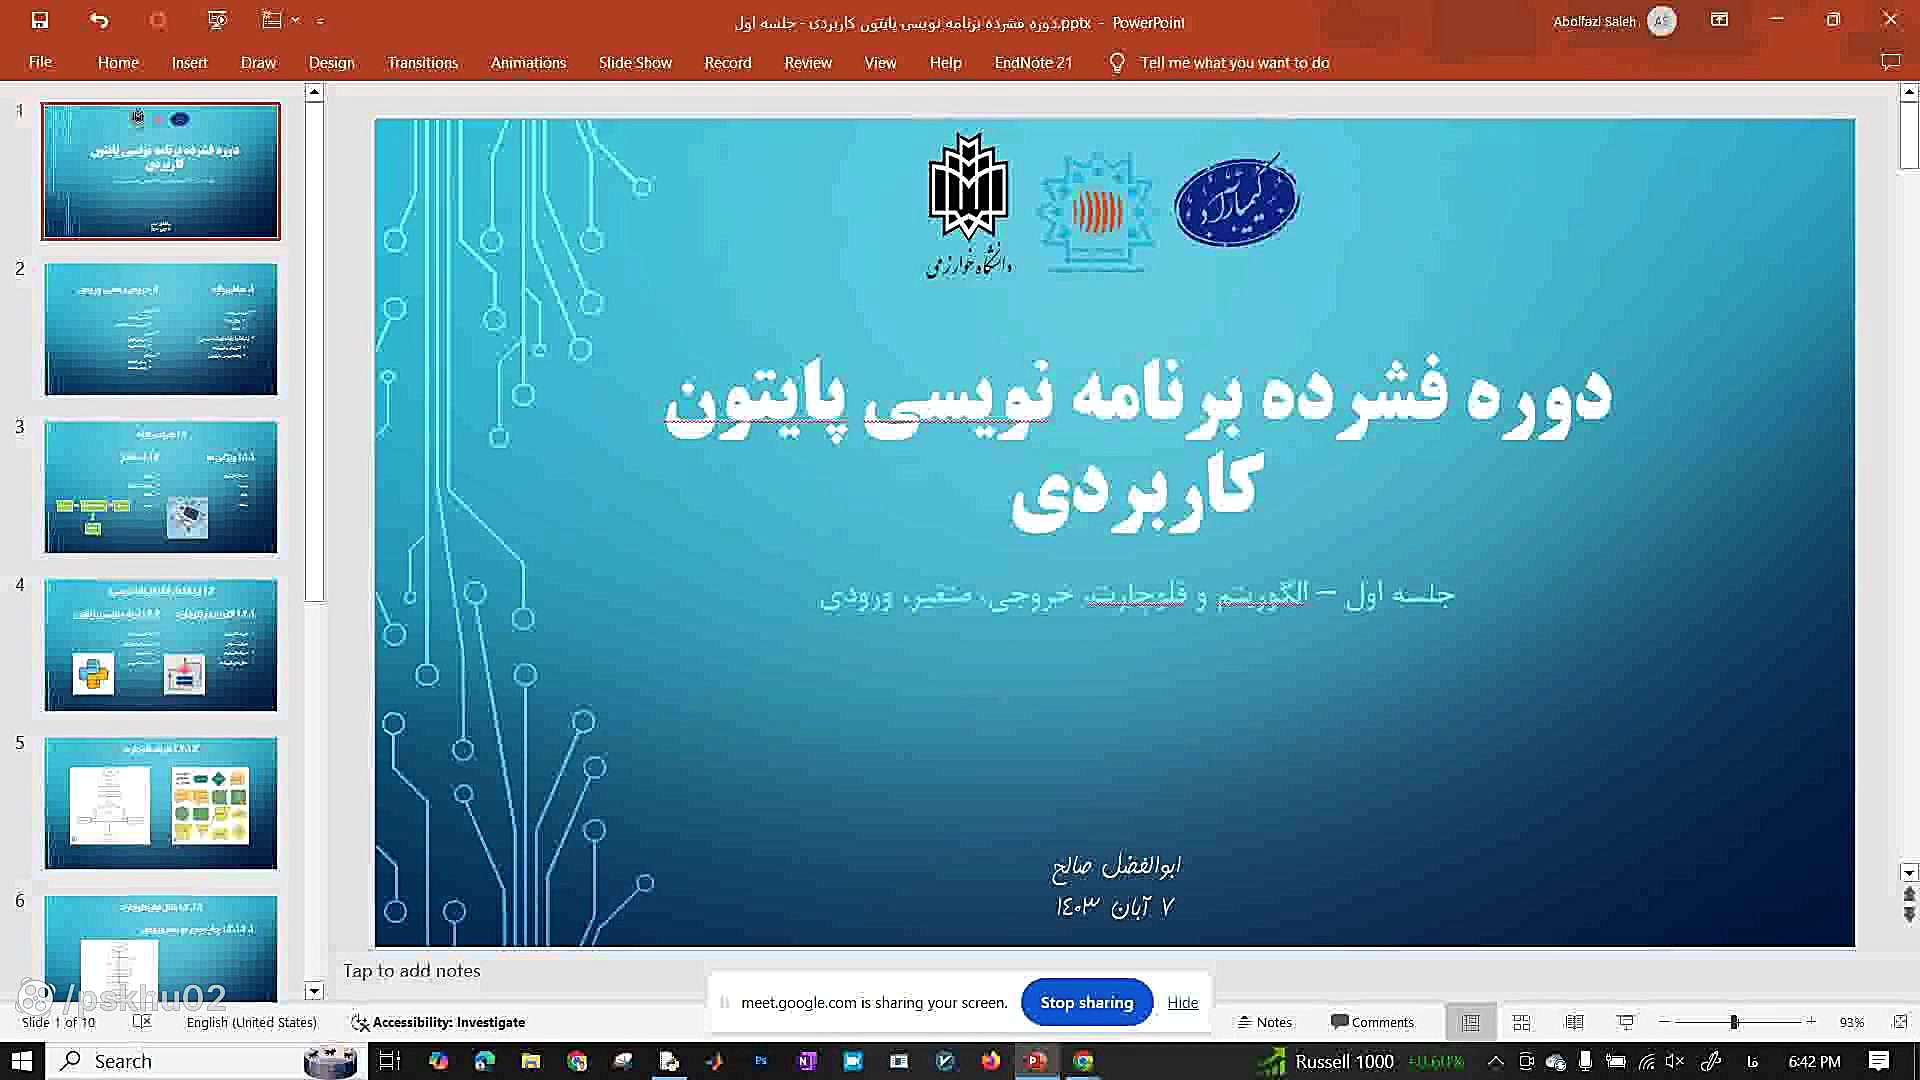Open the Transitions ribbon tab
Image resolution: width=1920 pixels, height=1080 pixels.
click(422, 63)
